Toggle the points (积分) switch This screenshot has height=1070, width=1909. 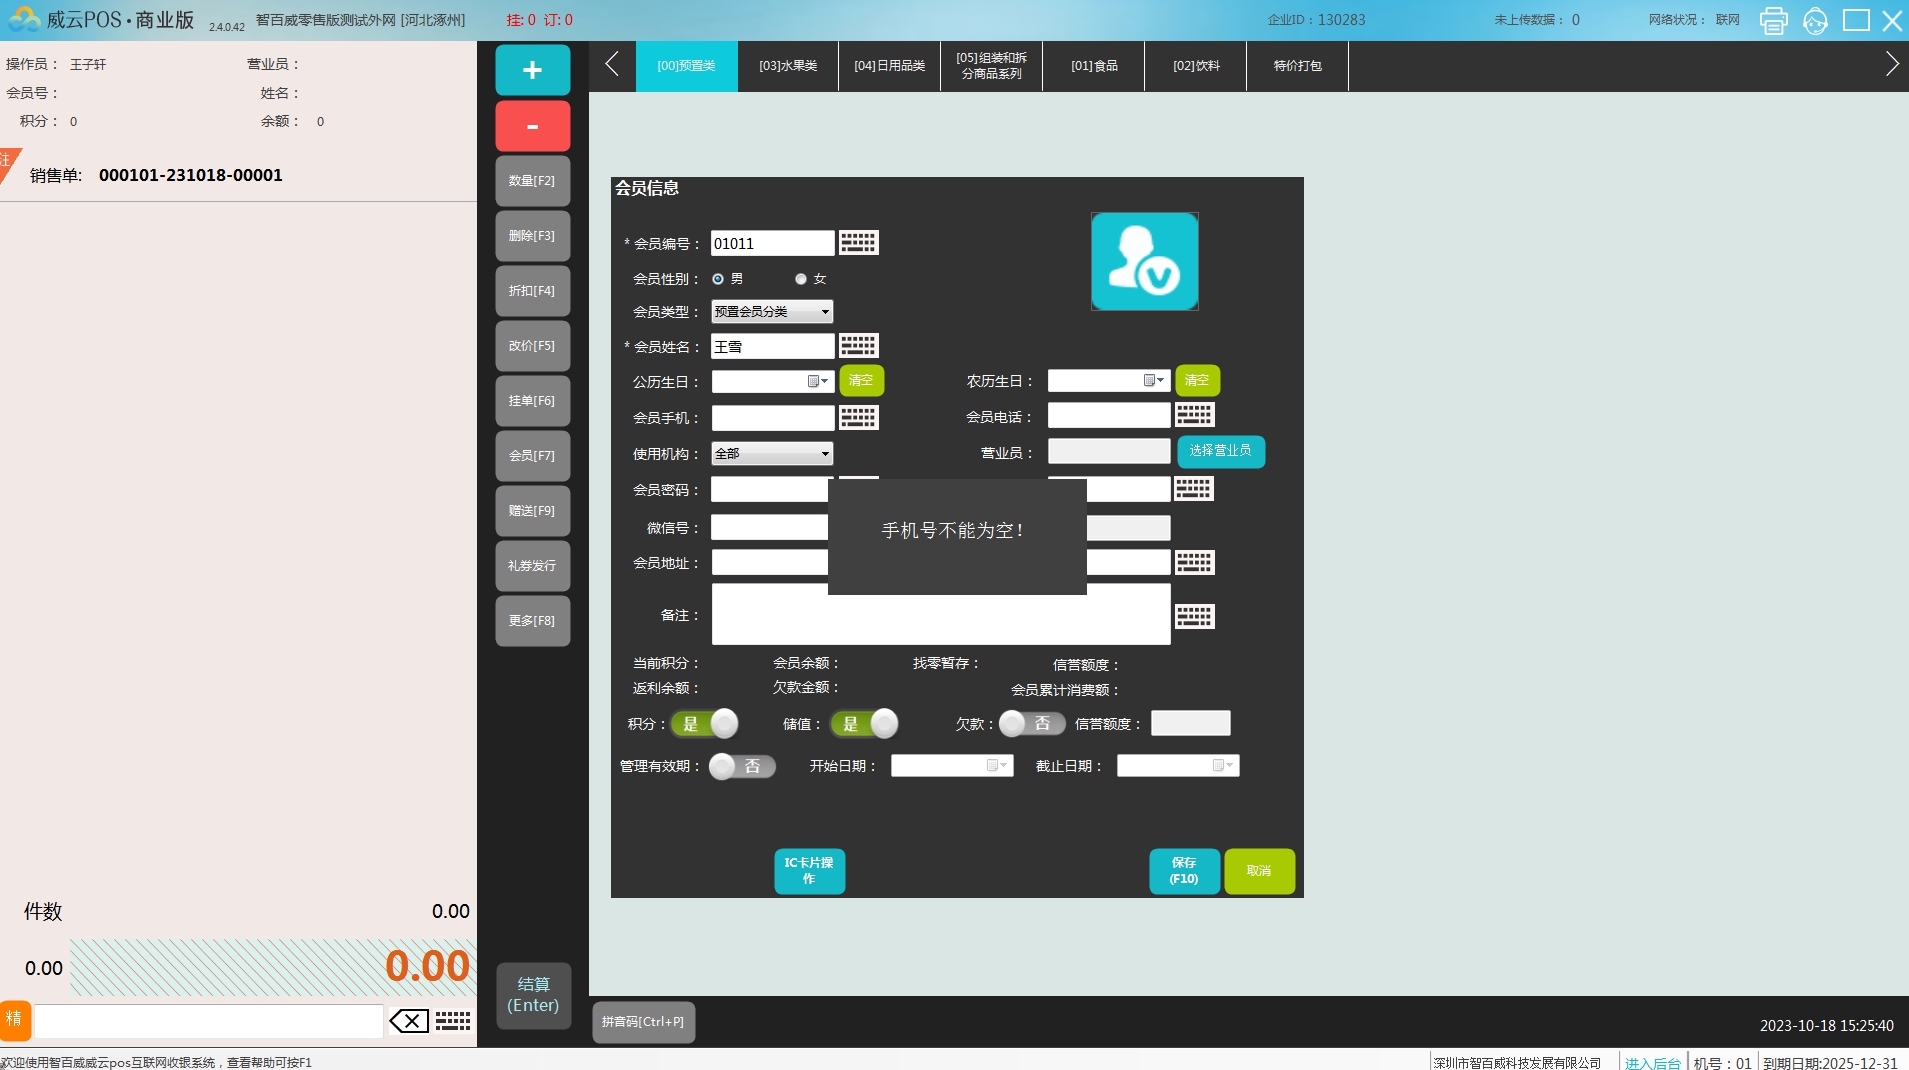tap(705, 723)
